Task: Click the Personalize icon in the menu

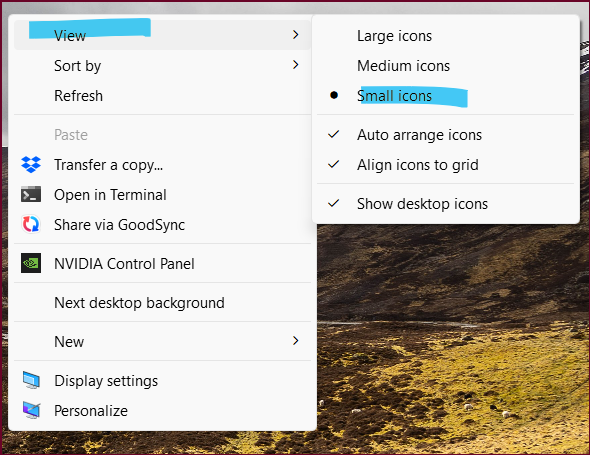Action: tap(31, 410)
